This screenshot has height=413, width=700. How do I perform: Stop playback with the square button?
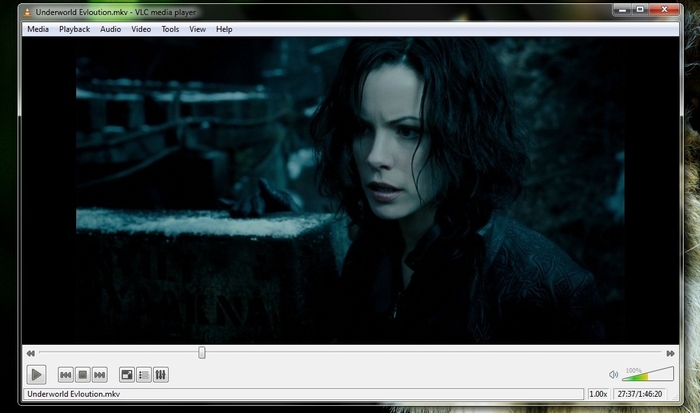tap(83, 375)
